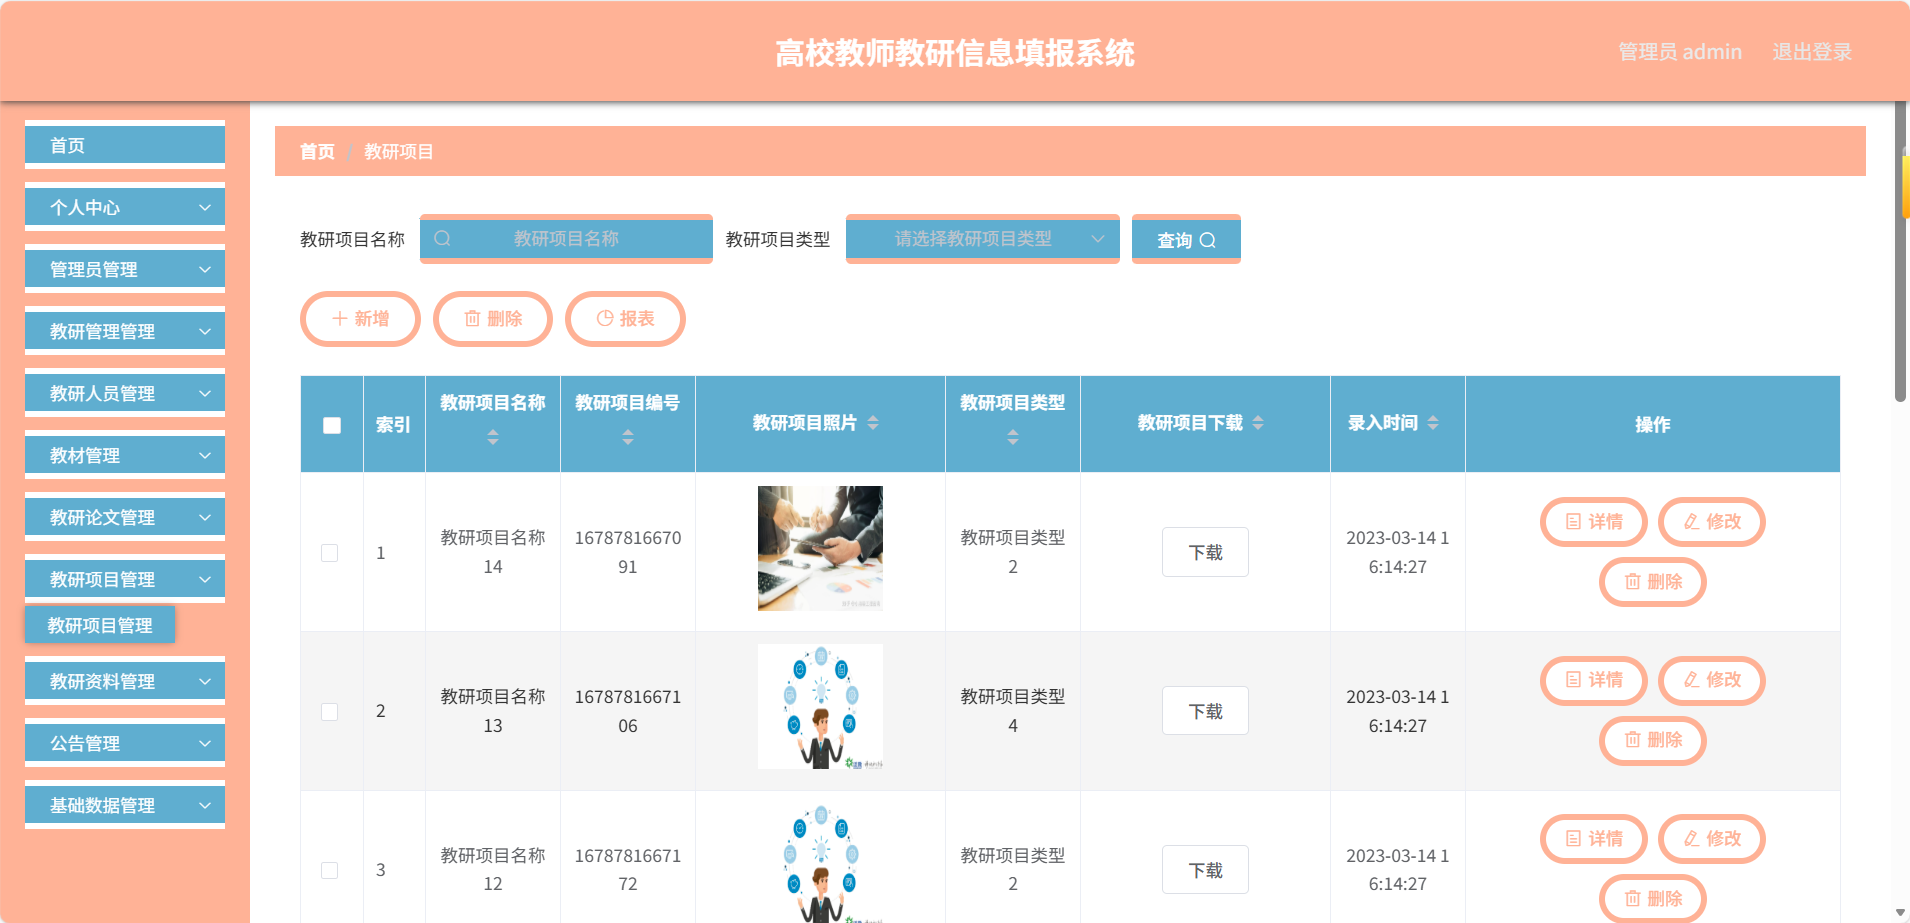This screenshot has height=923, width=1910.
Task: Select the 教研项目管理 submenu item
Action: [100, 625]
